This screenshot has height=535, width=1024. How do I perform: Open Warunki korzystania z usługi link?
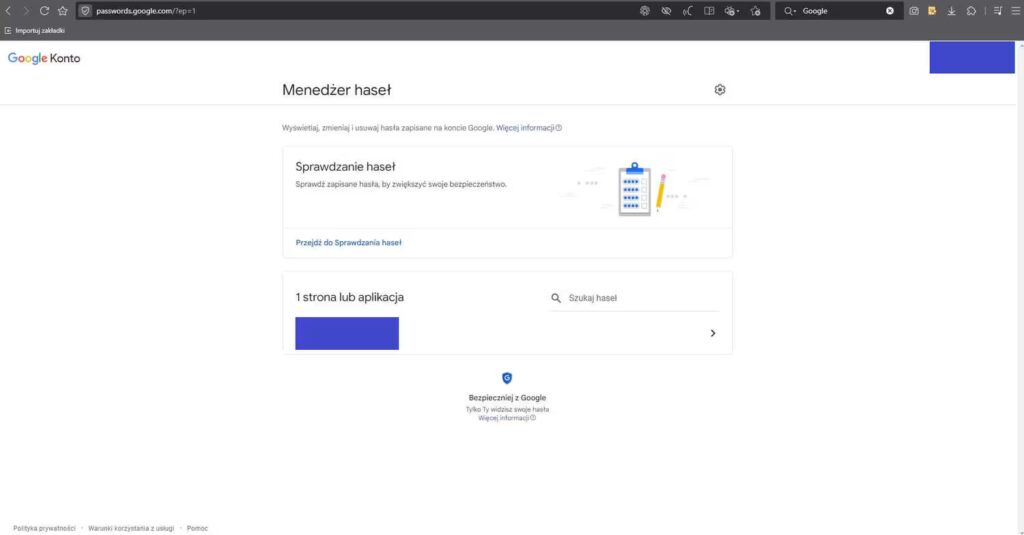pyautogui.click(x=131, y=528)
